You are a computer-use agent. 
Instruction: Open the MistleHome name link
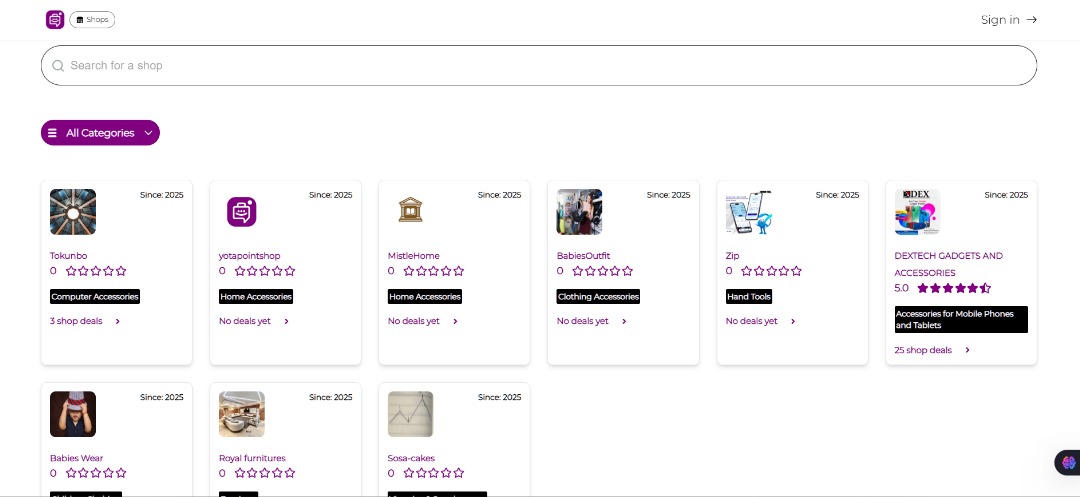(x=413, y=255)
